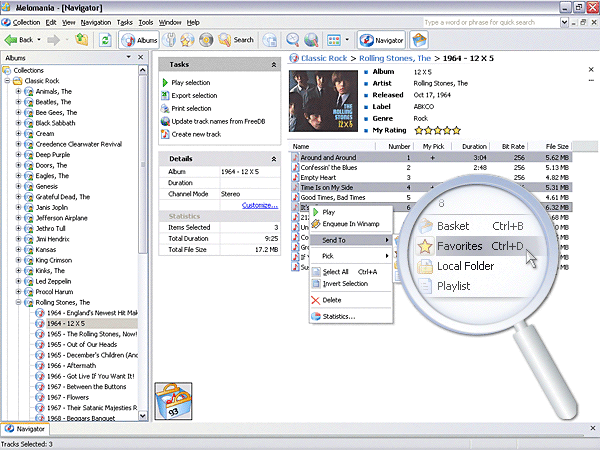Choose Enqueue In Winamp
The height and width of the screenshot is (450, 600).
351,224
